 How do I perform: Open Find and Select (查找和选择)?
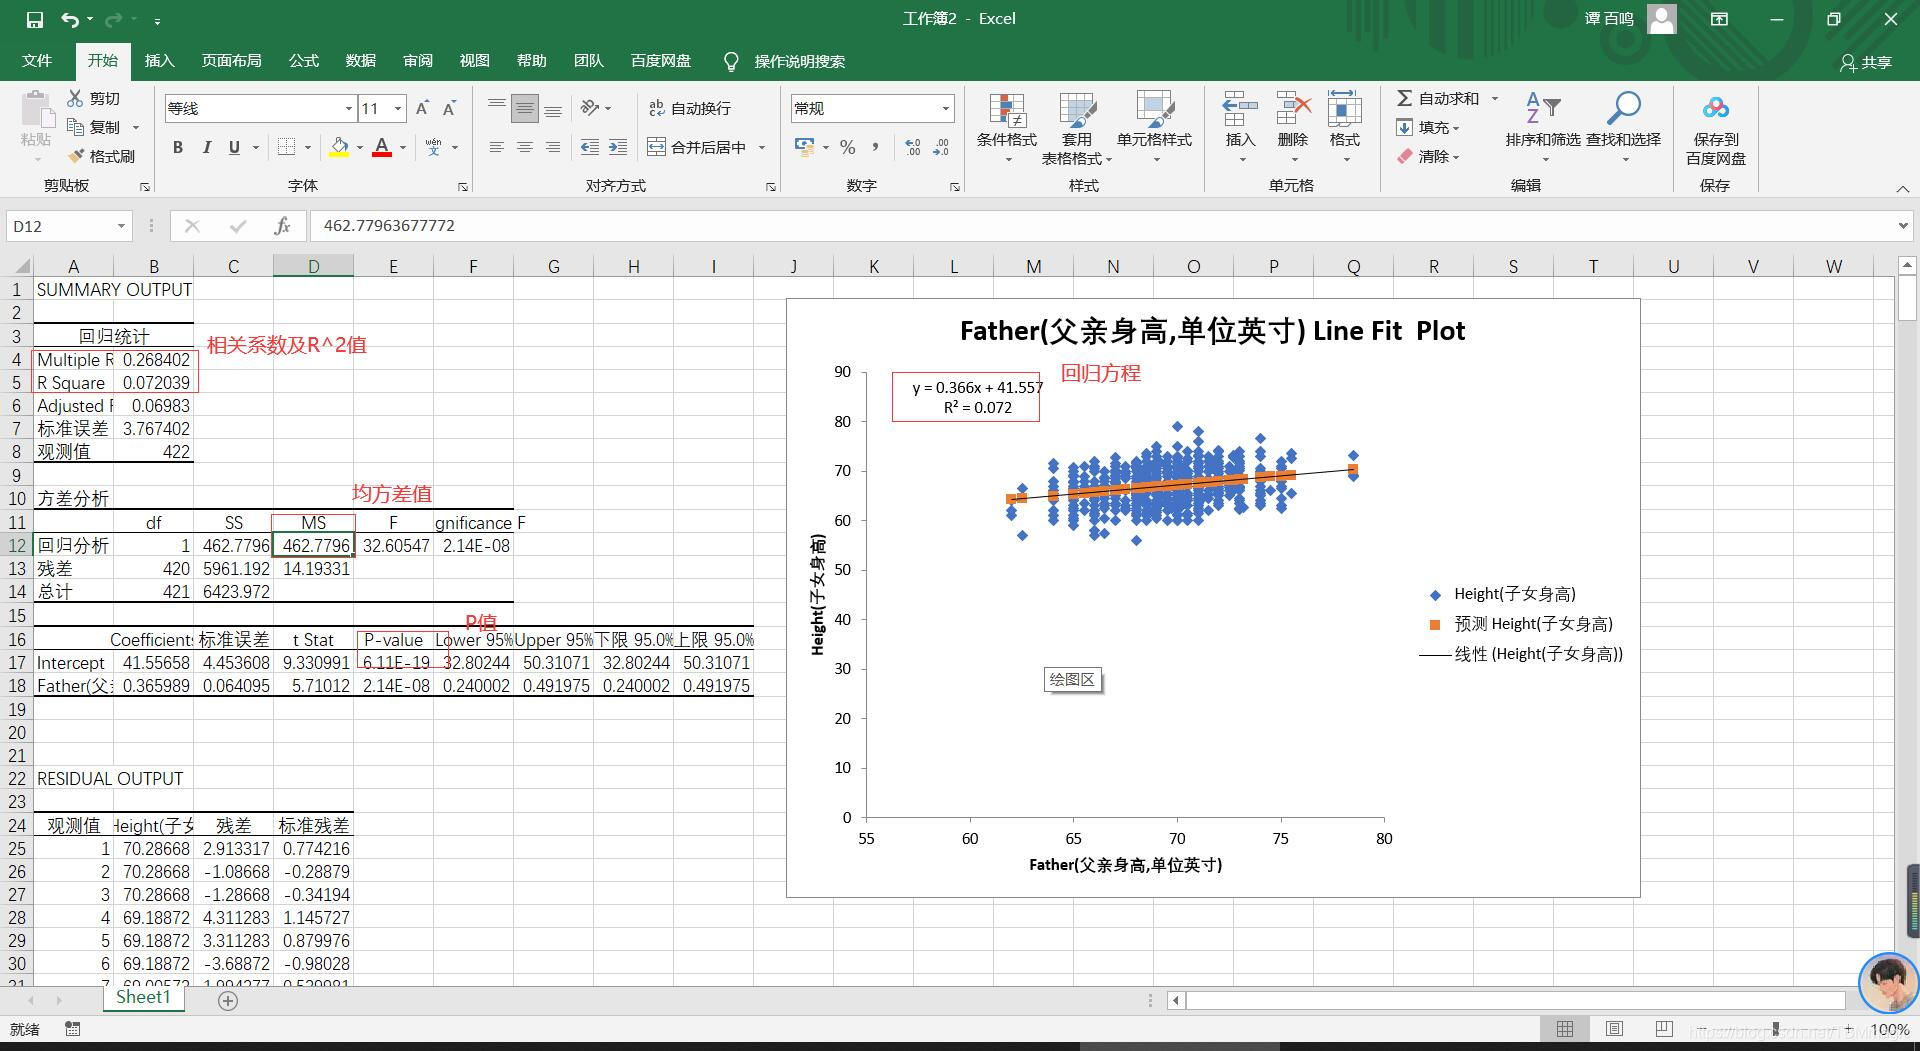pos(1623,129)
